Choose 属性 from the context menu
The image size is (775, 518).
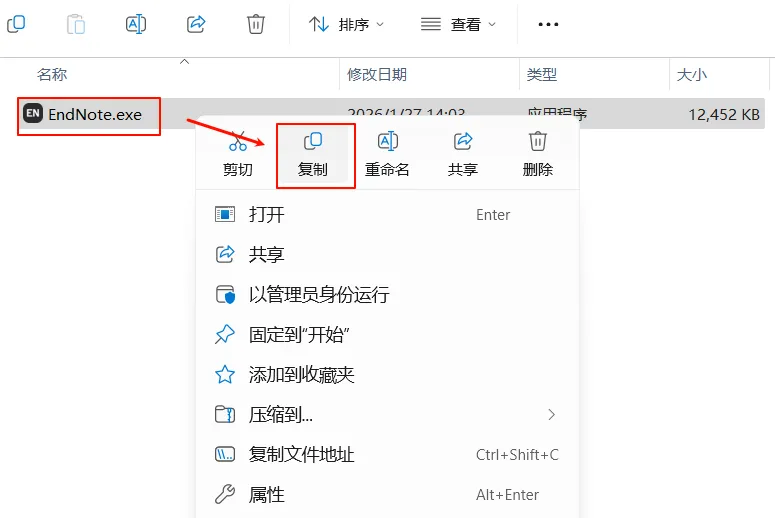[x=387, y=495]
